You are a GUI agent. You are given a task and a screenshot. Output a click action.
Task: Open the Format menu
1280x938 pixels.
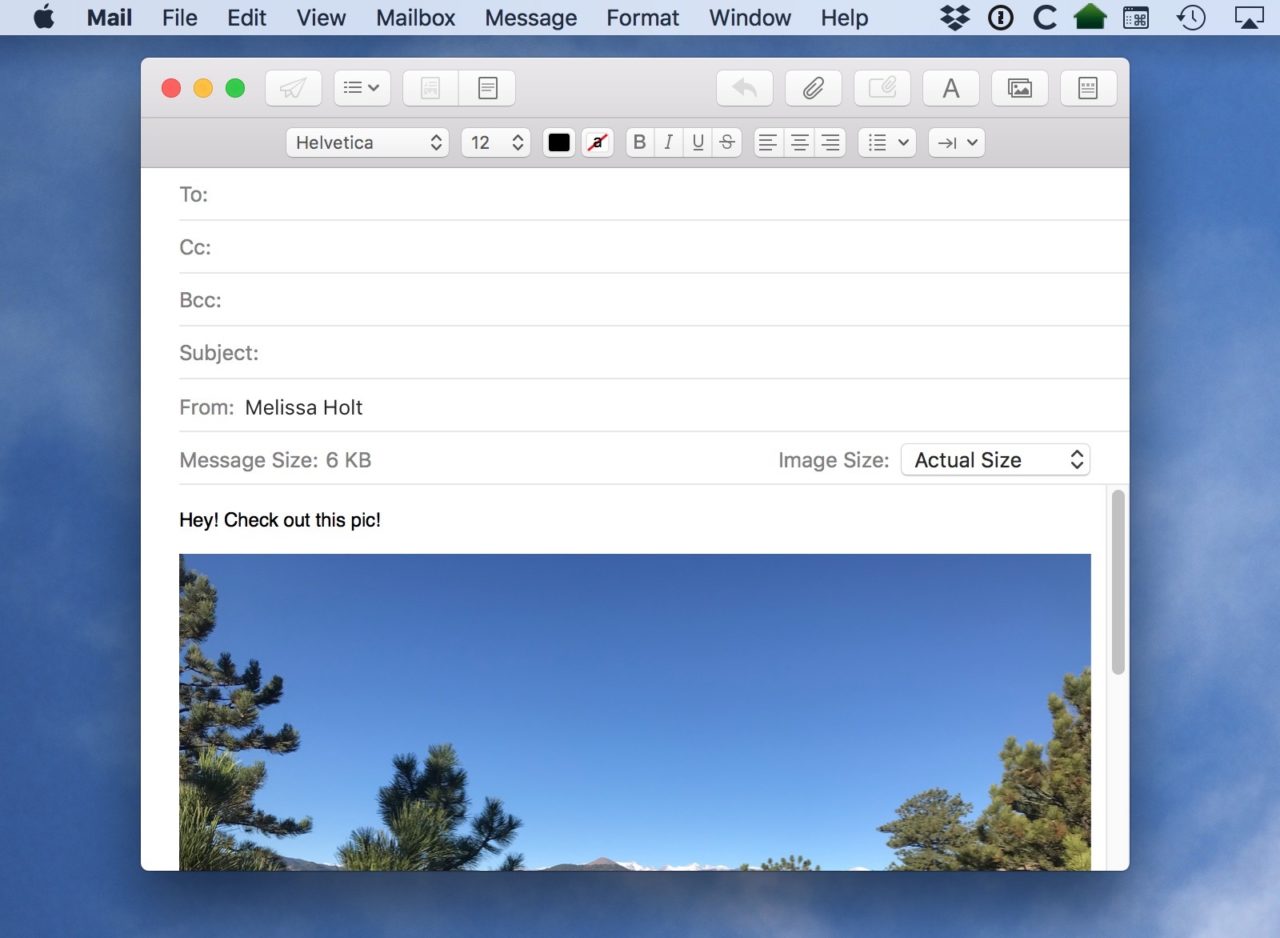(643, 17)
